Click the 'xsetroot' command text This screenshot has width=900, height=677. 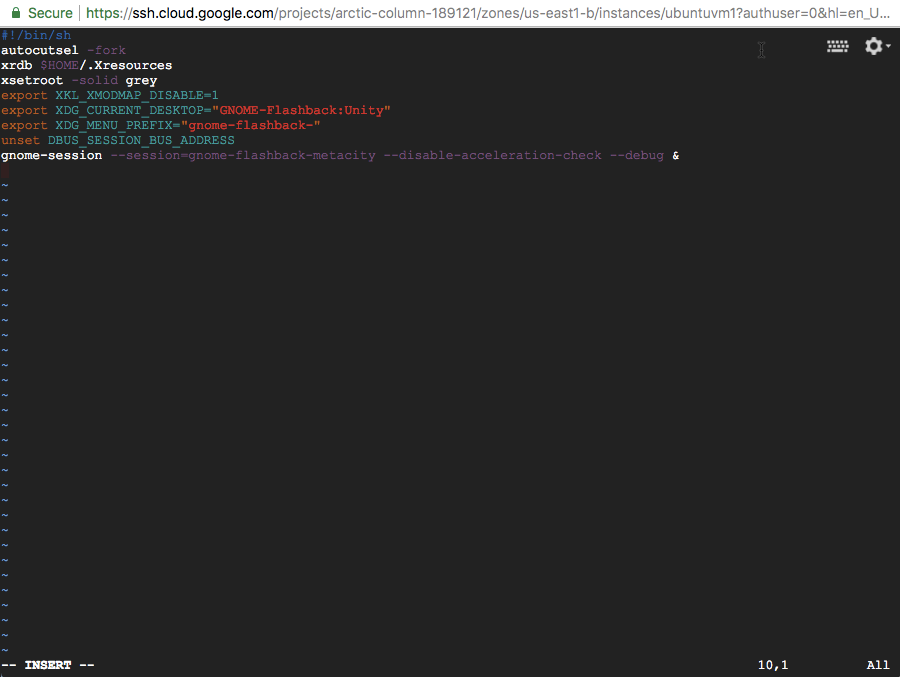coord(32,80)
